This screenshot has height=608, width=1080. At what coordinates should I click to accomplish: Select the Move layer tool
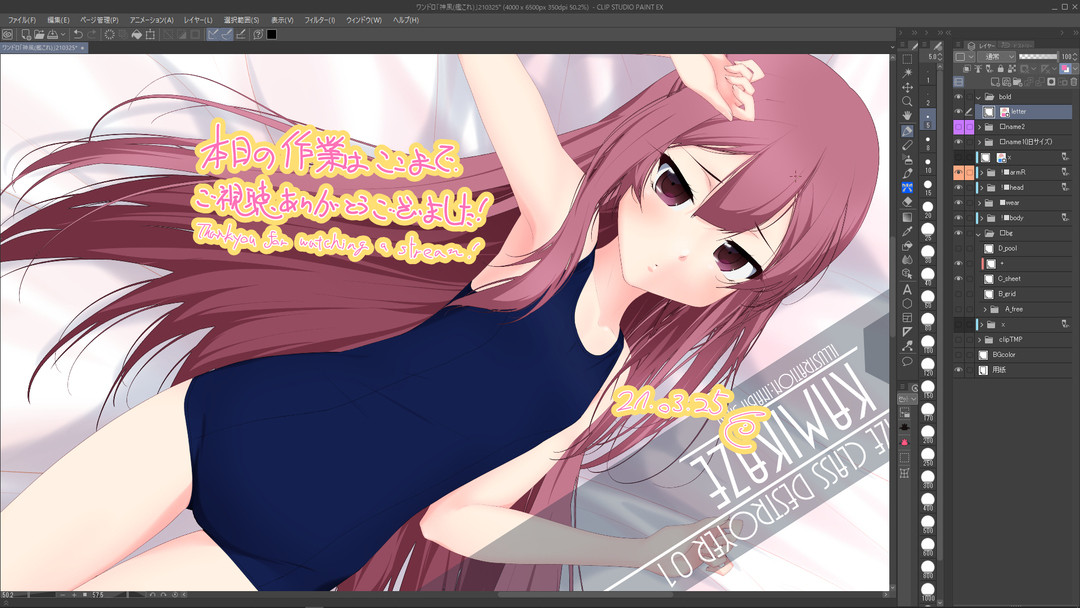(907, 87)
